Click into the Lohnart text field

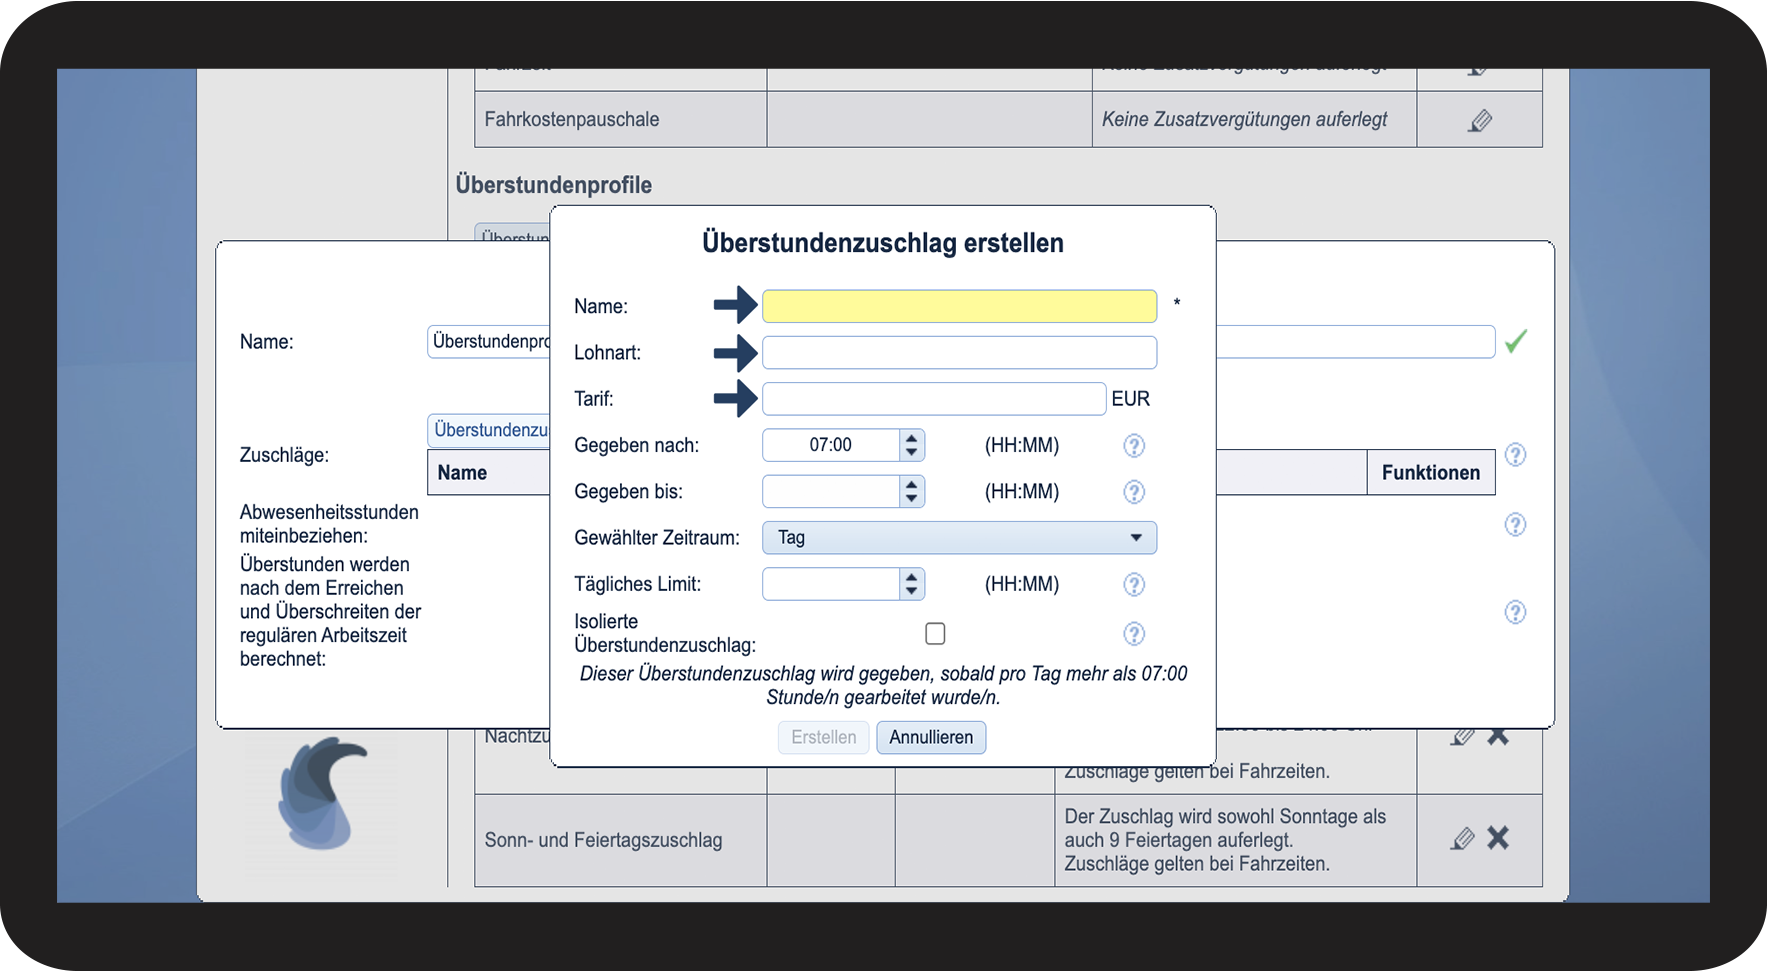[x=959, y=353]
